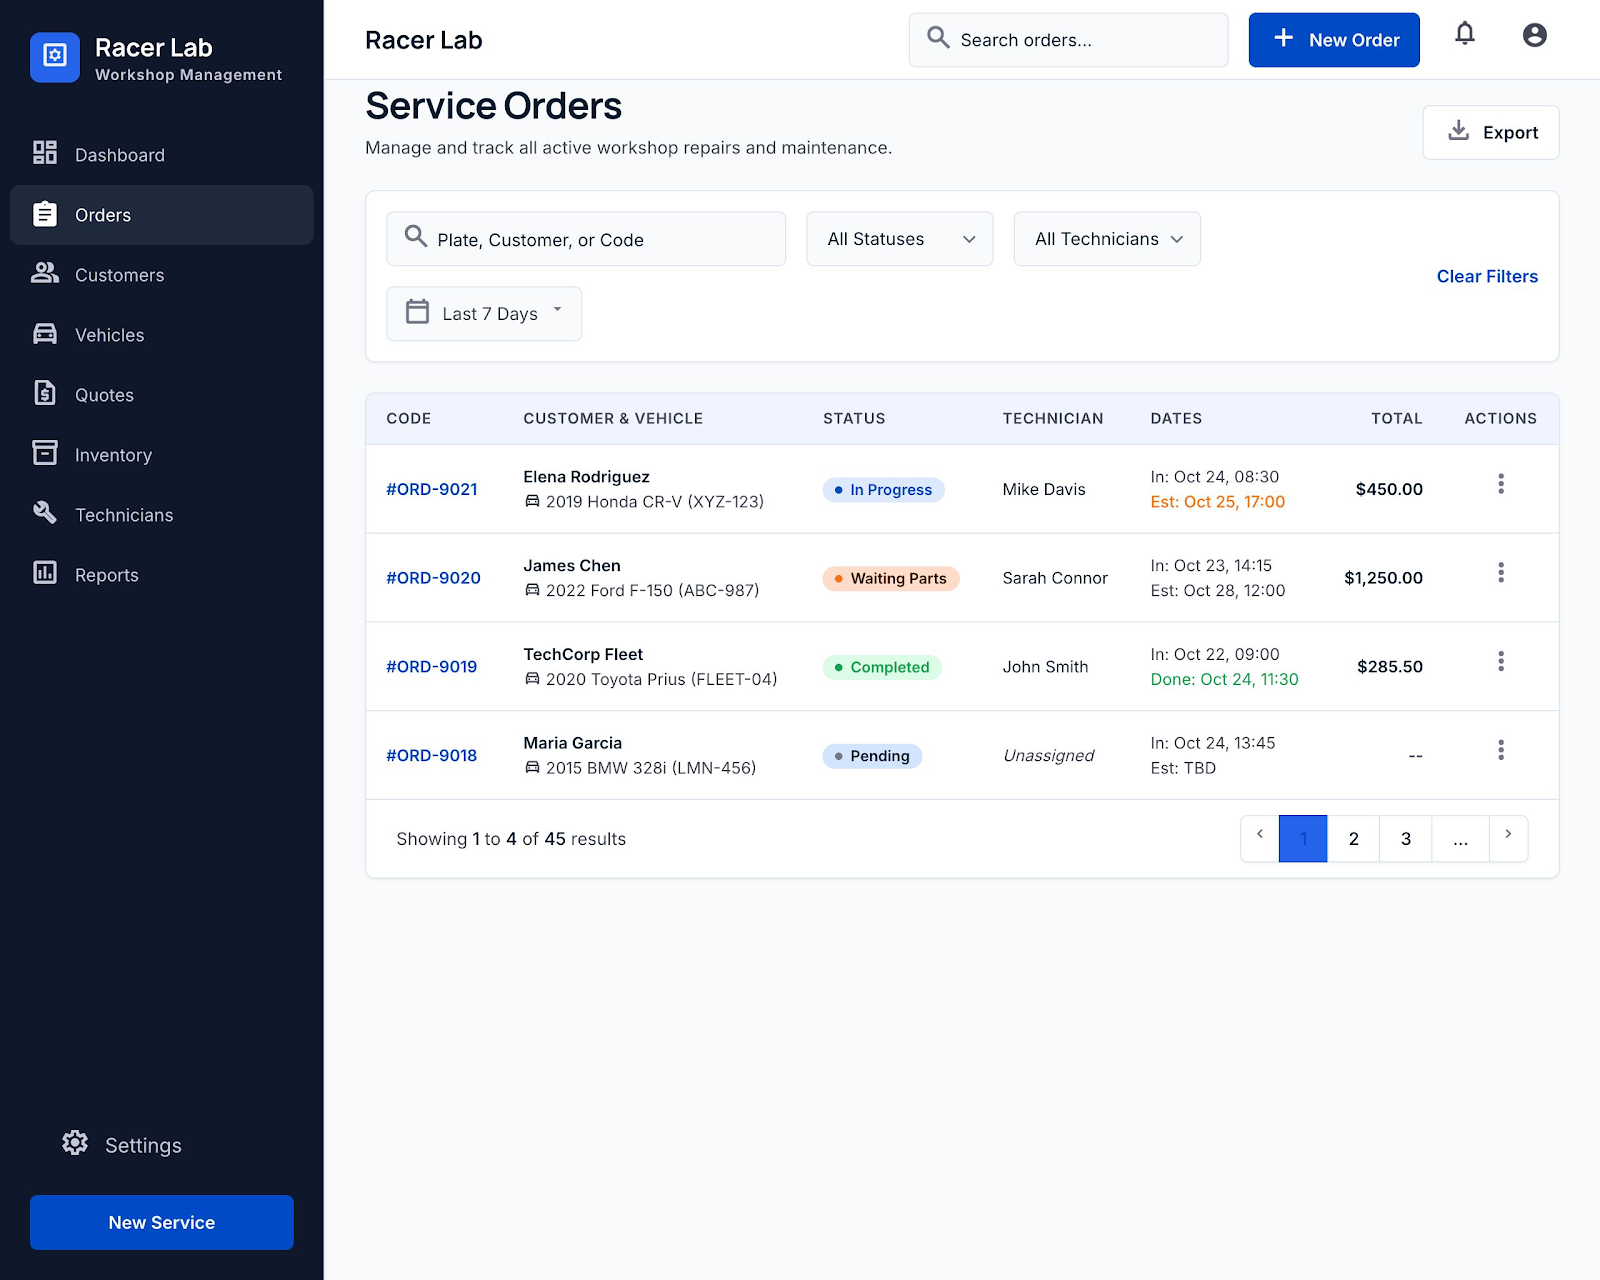
Task: Click the Pending status badge
Action: tap(872, 756)
